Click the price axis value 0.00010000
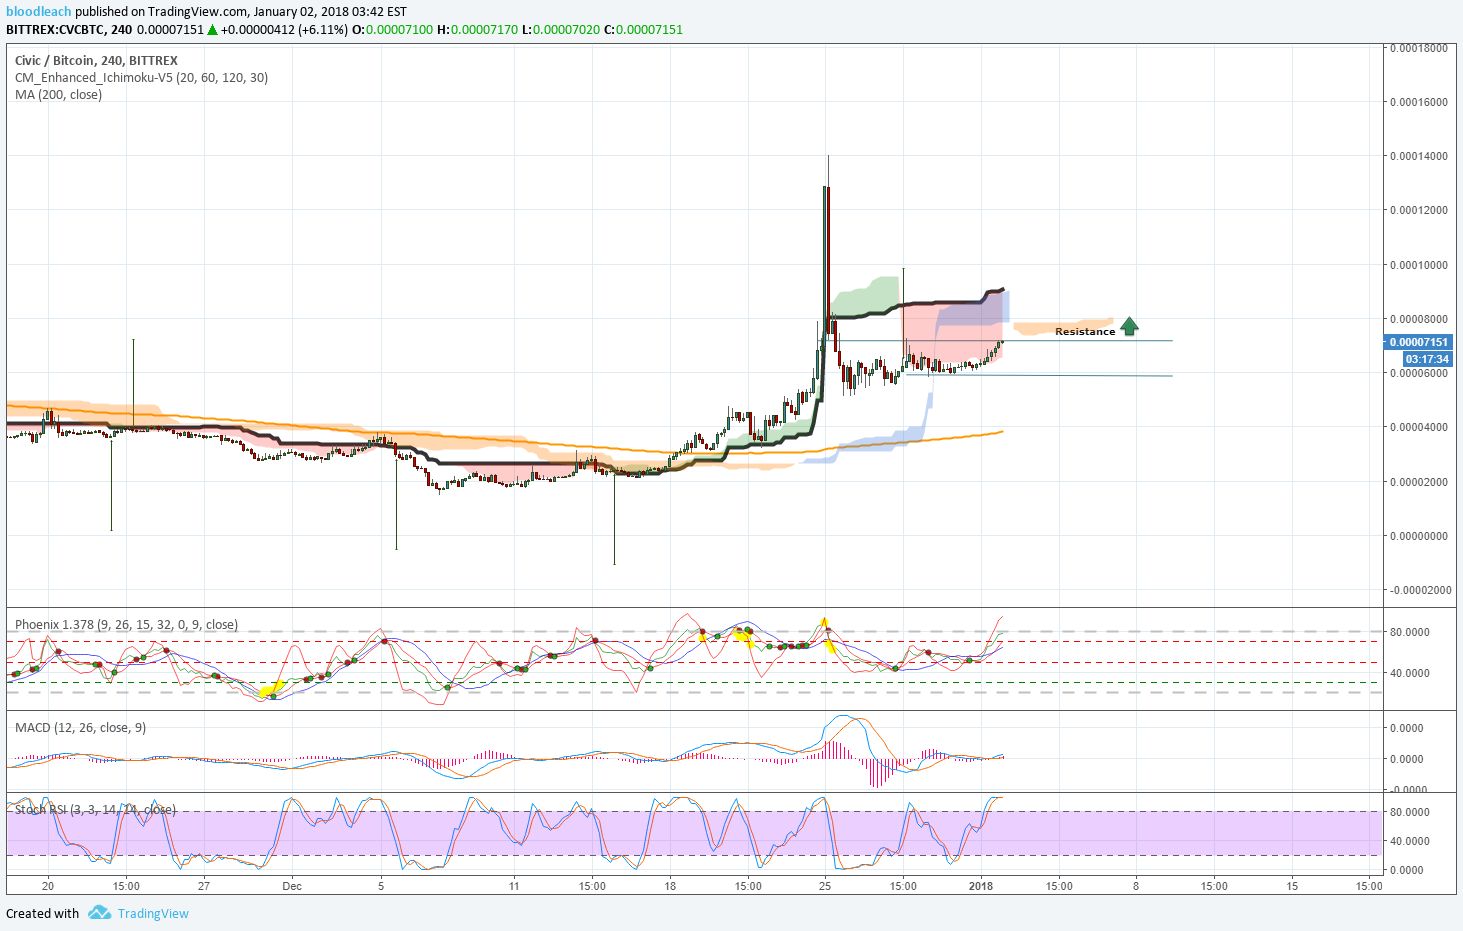 [1418, 265]
